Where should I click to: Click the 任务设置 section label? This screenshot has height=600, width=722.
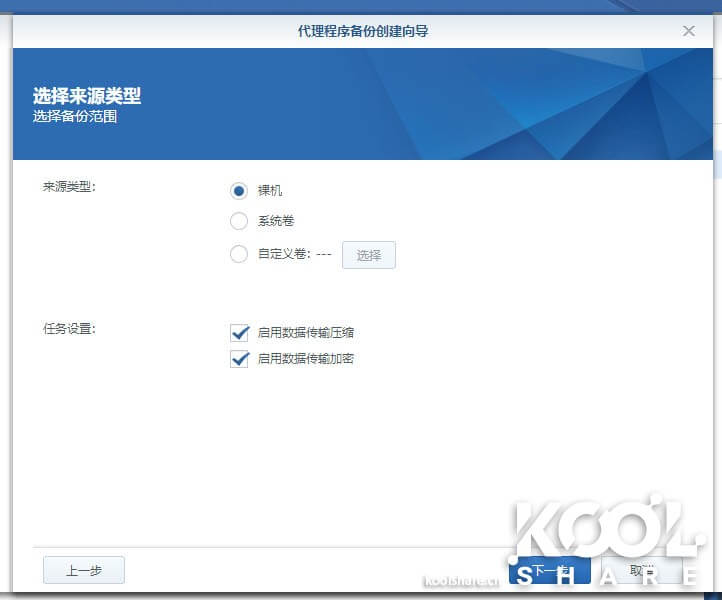[69, 328]
